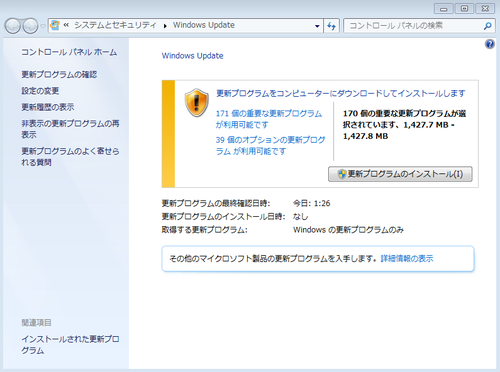
Task: Open 更新履歴の表示 in the sidebar
Action: (x=48, y=107)
